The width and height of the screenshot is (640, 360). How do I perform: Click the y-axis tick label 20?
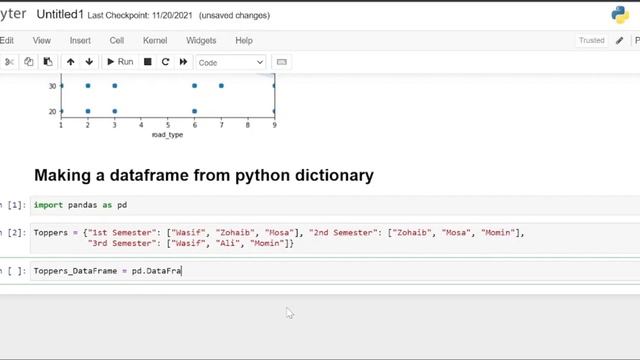coord(52,111)
